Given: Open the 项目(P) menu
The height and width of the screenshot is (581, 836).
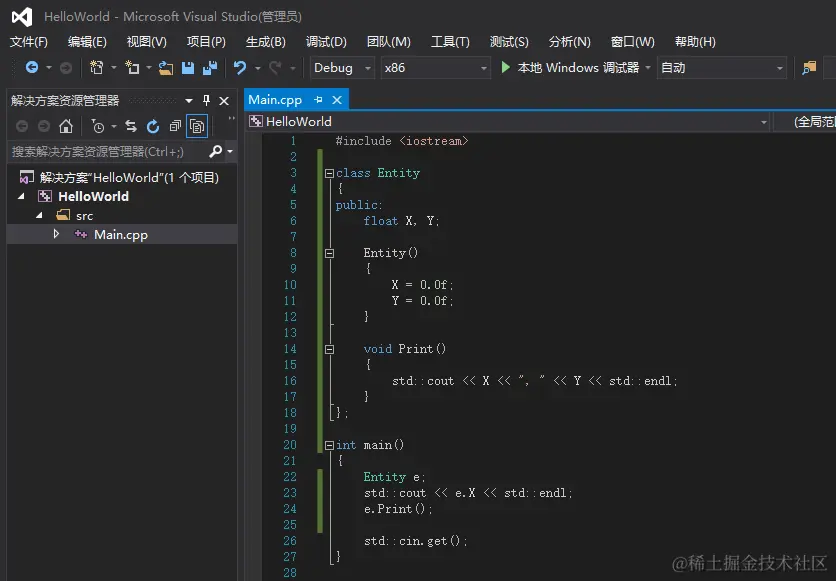Looking at the screenshot, I should (x=206, y=42).
